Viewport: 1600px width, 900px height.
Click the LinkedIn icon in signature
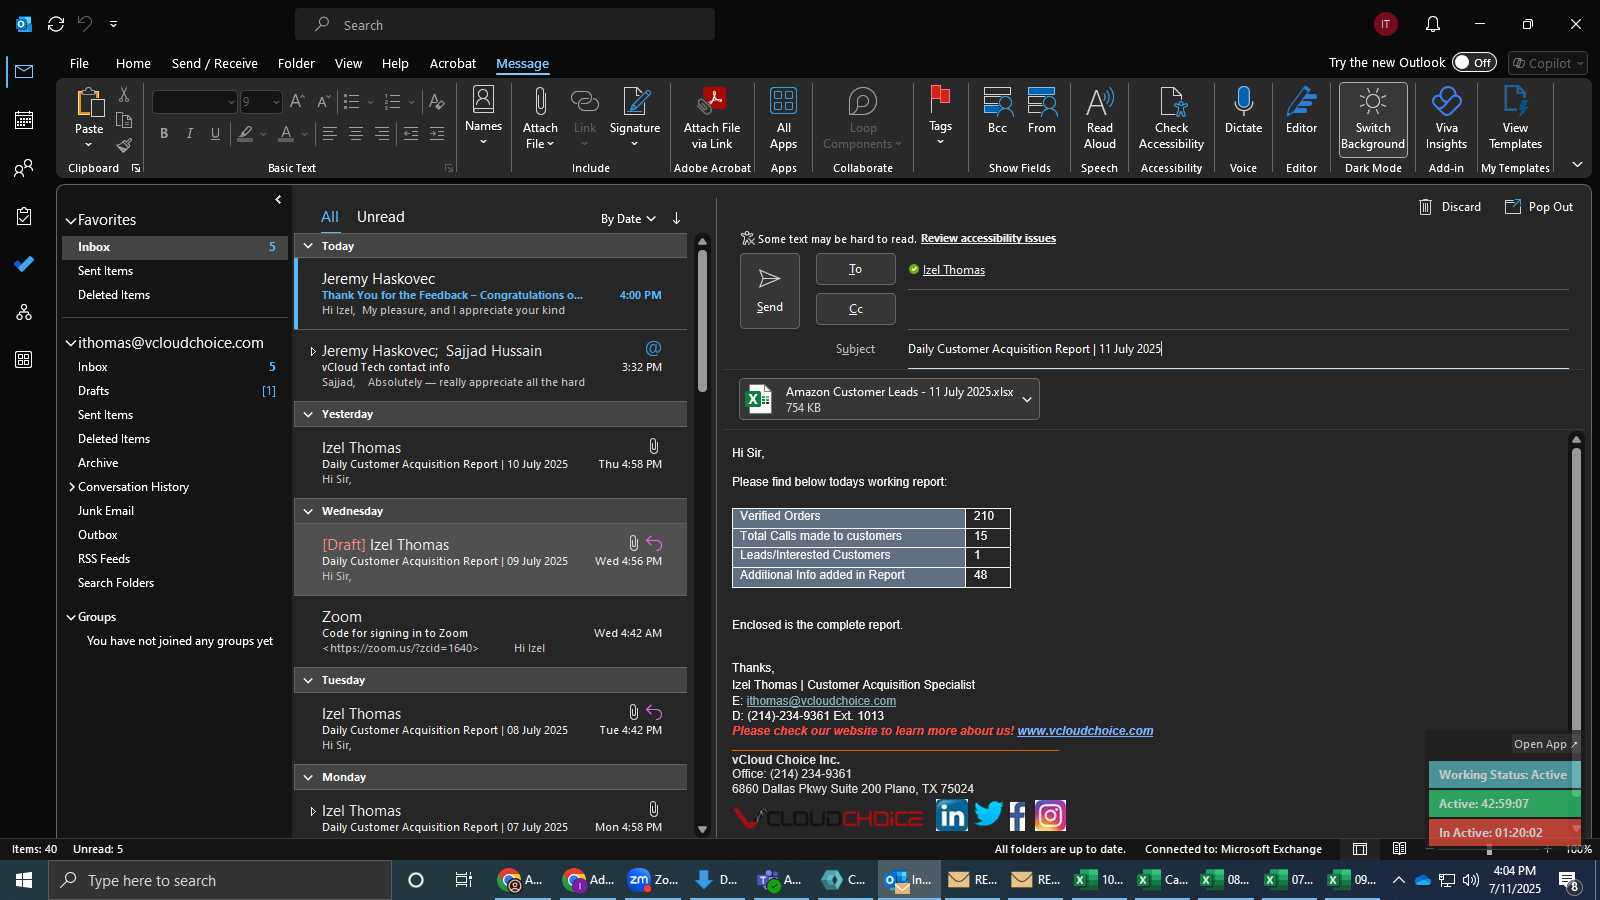point(952,816)
